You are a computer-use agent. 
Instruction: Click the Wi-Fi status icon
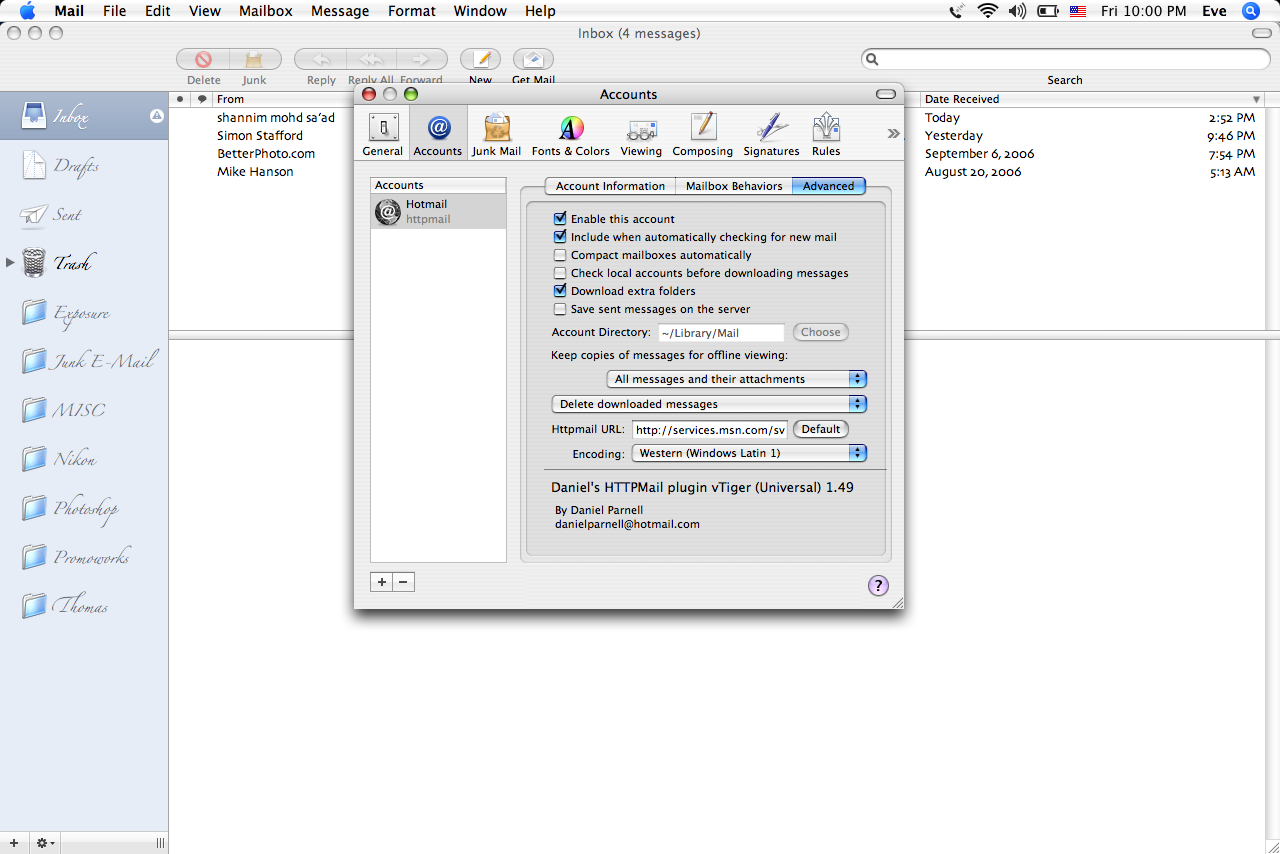988,11
